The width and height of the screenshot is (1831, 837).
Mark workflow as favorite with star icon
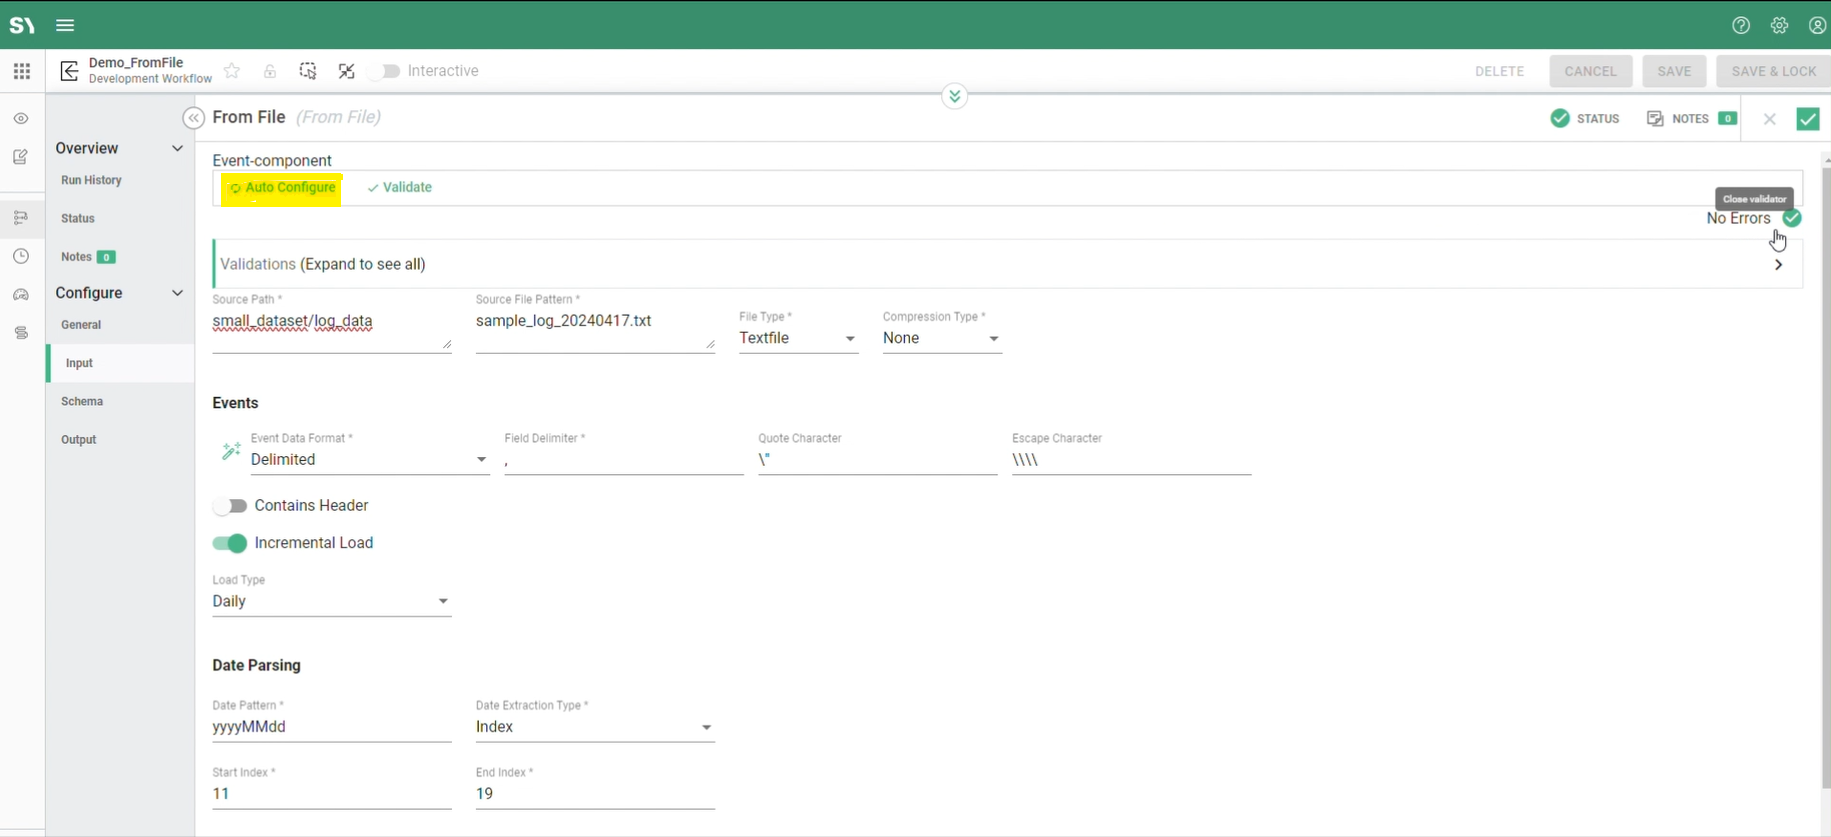232,71
